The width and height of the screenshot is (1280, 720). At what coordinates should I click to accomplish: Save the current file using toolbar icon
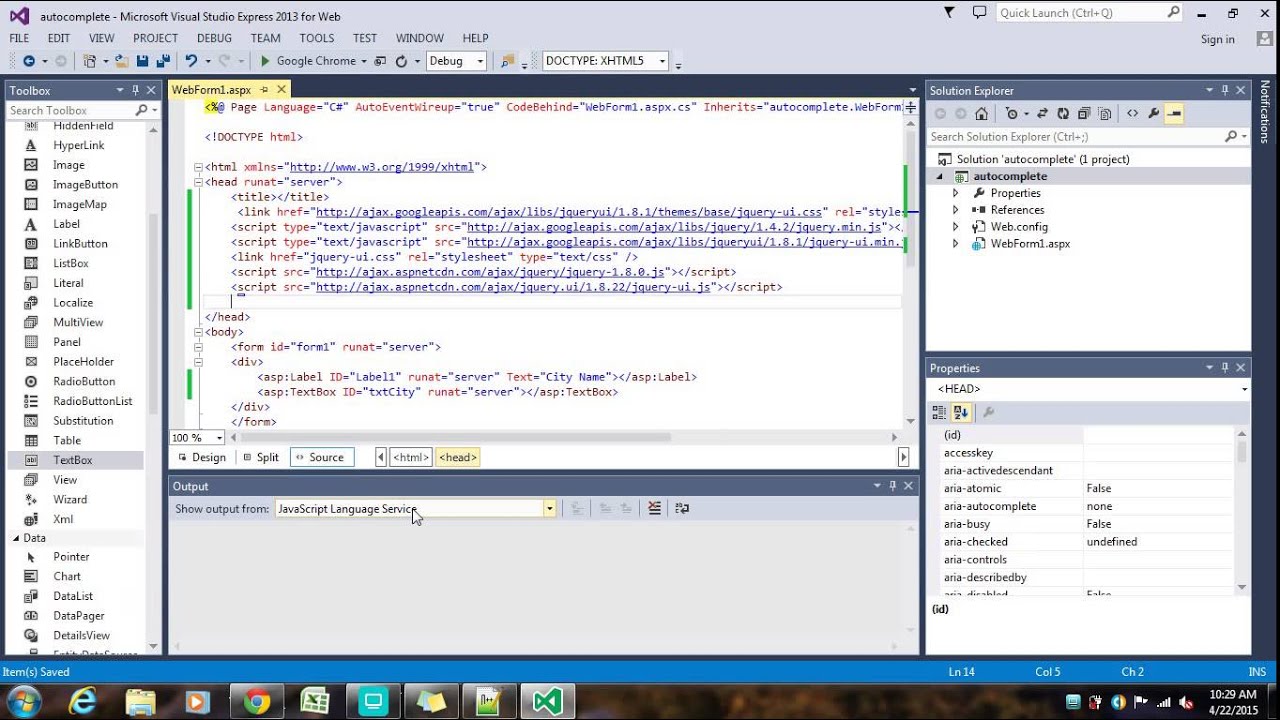click(142, 61)
